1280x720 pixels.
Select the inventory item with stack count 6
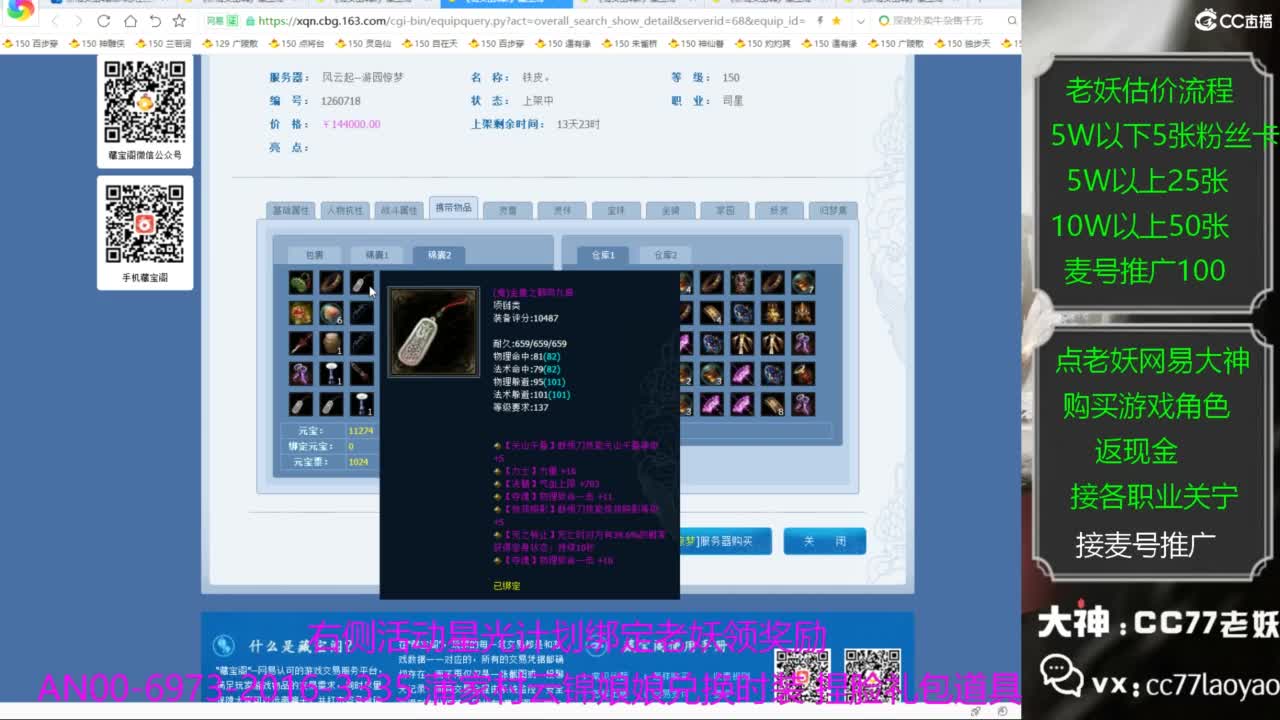[331, 313]
